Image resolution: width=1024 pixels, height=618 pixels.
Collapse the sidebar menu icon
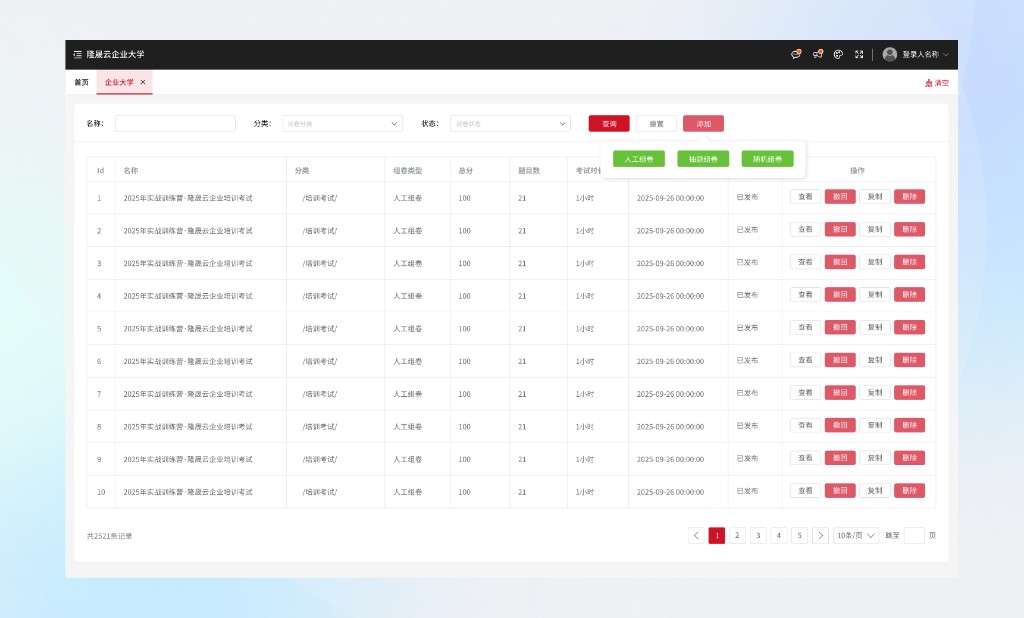[78, 54]
